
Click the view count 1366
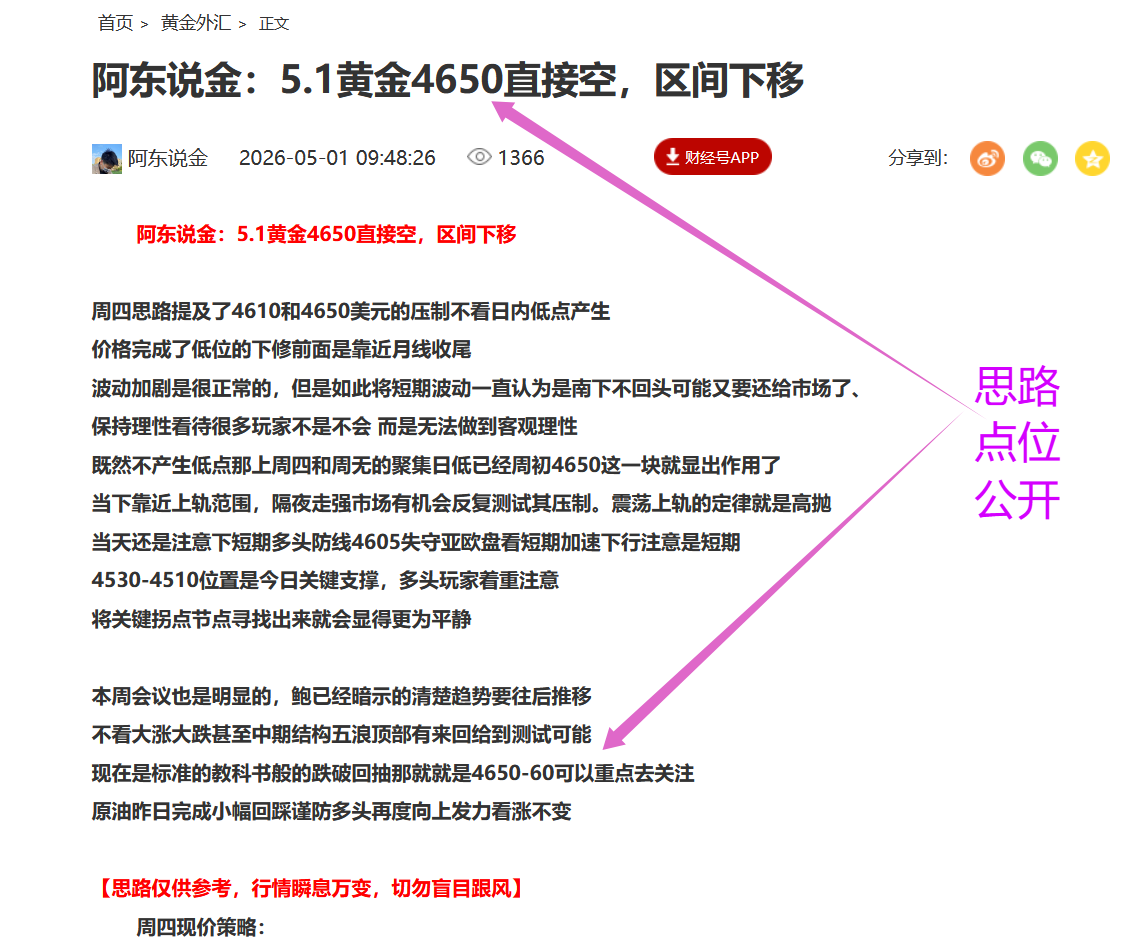521,158
